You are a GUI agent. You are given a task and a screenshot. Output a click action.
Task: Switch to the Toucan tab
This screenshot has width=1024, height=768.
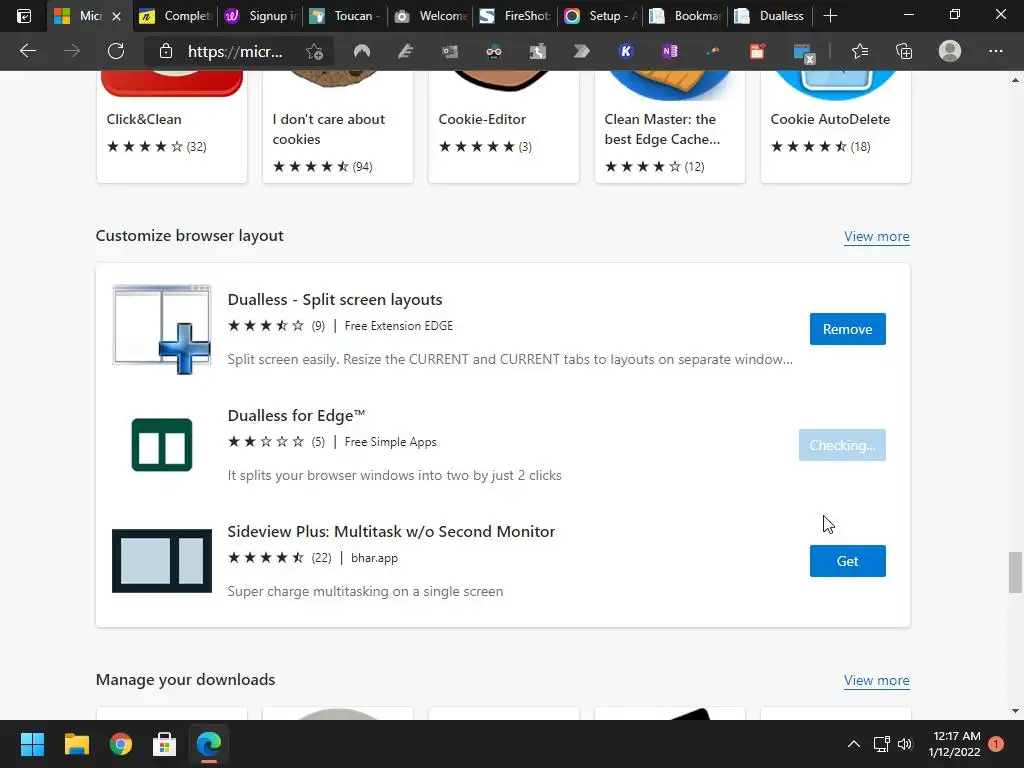tap(345, 16)
